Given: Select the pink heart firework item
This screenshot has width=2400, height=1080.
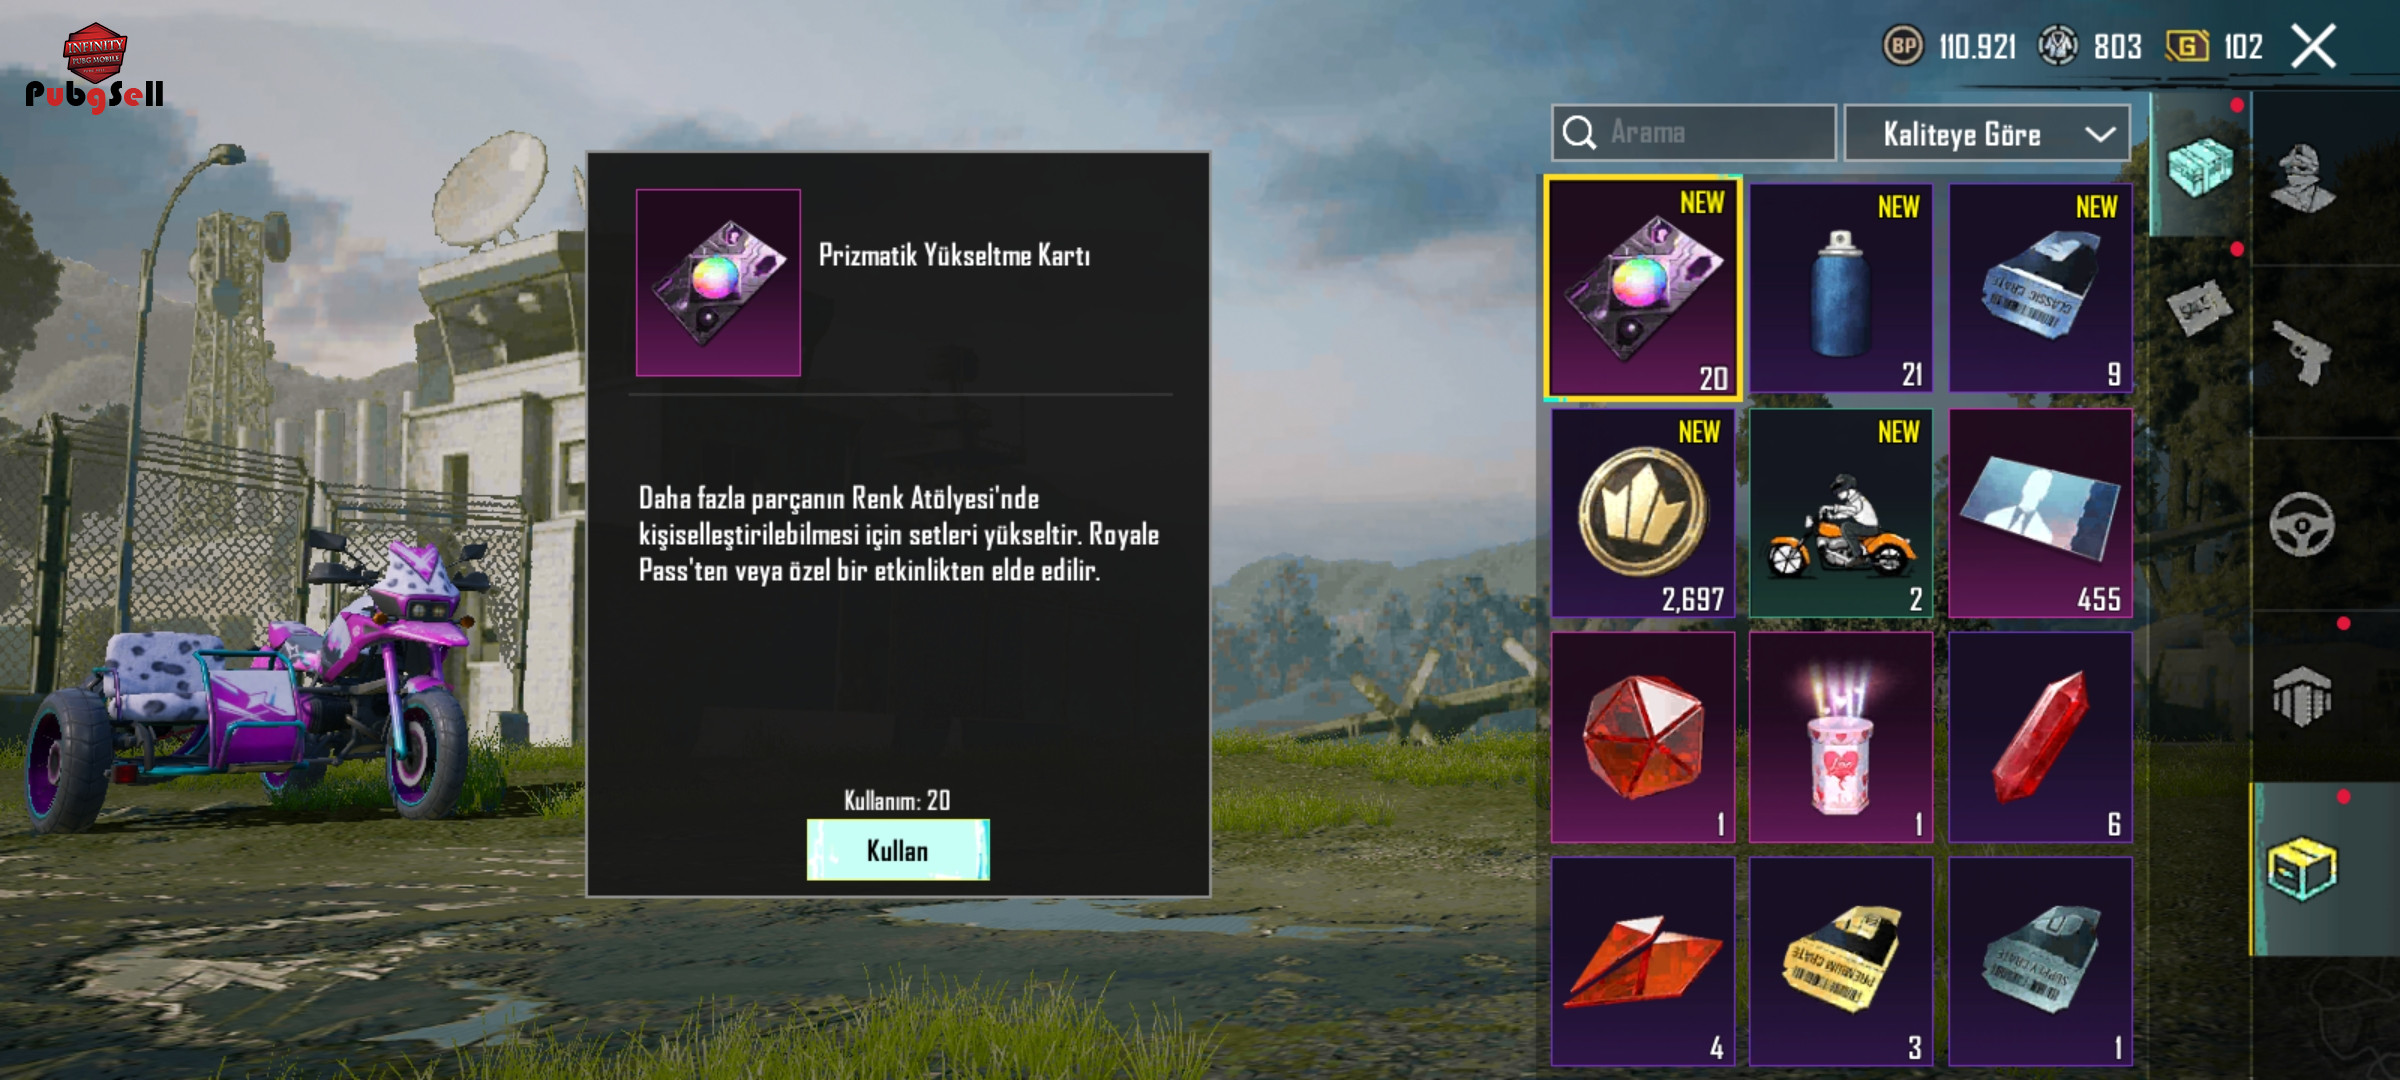Looking at the screenshot, I should (x=1841, y=737).
